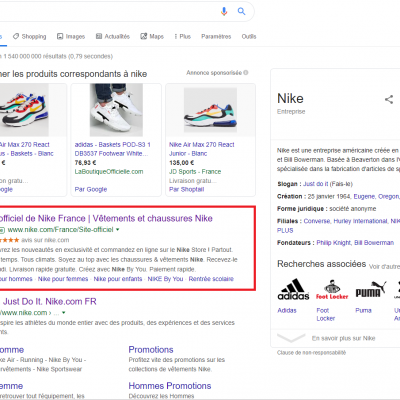Screen dimensions: 400x400
Task: Click the Puma text link
Action: [x=363, y=310]
